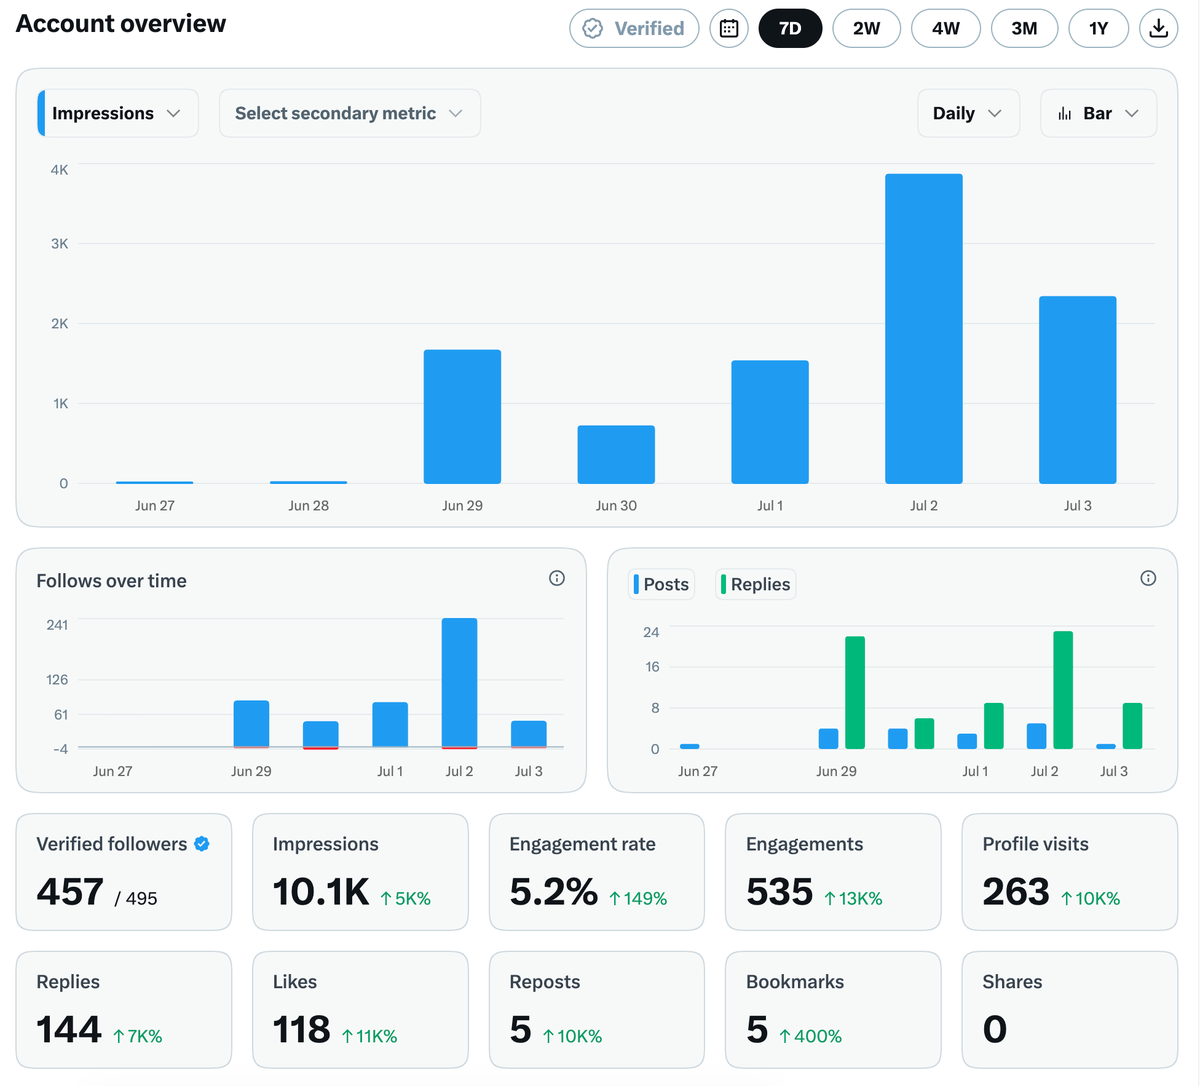Click the Jun 29 green replies bar
Screen dimensions: 1200x1086
click(x=855, y=693)
